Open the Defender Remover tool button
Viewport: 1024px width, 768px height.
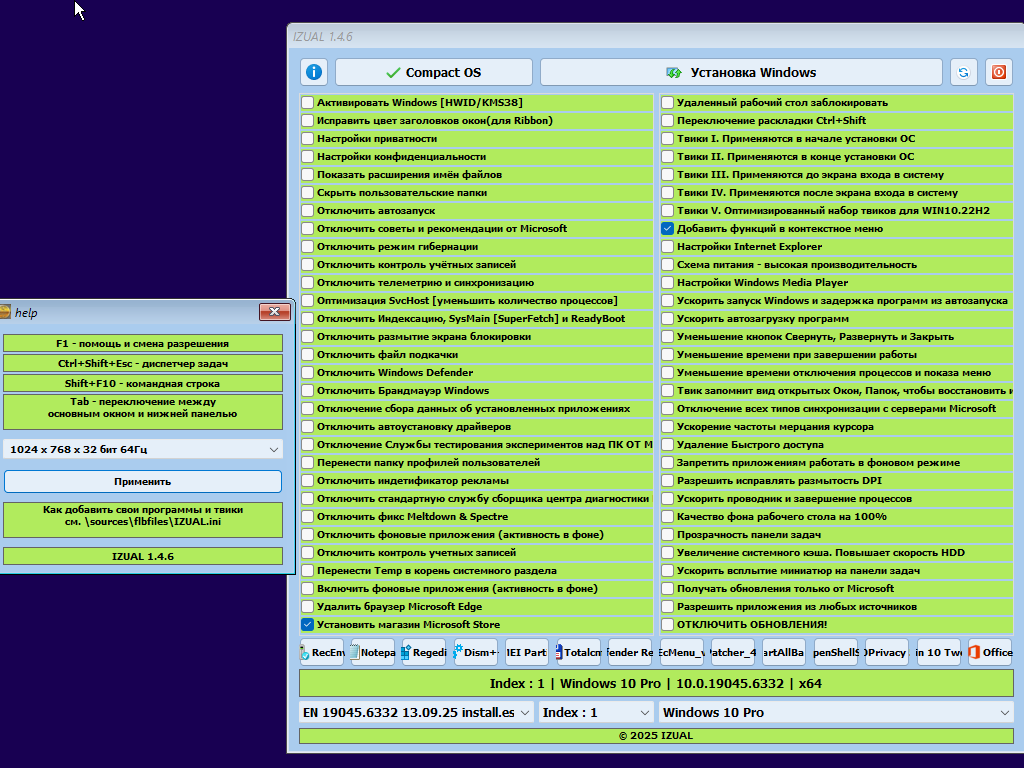tap(630, 652)
